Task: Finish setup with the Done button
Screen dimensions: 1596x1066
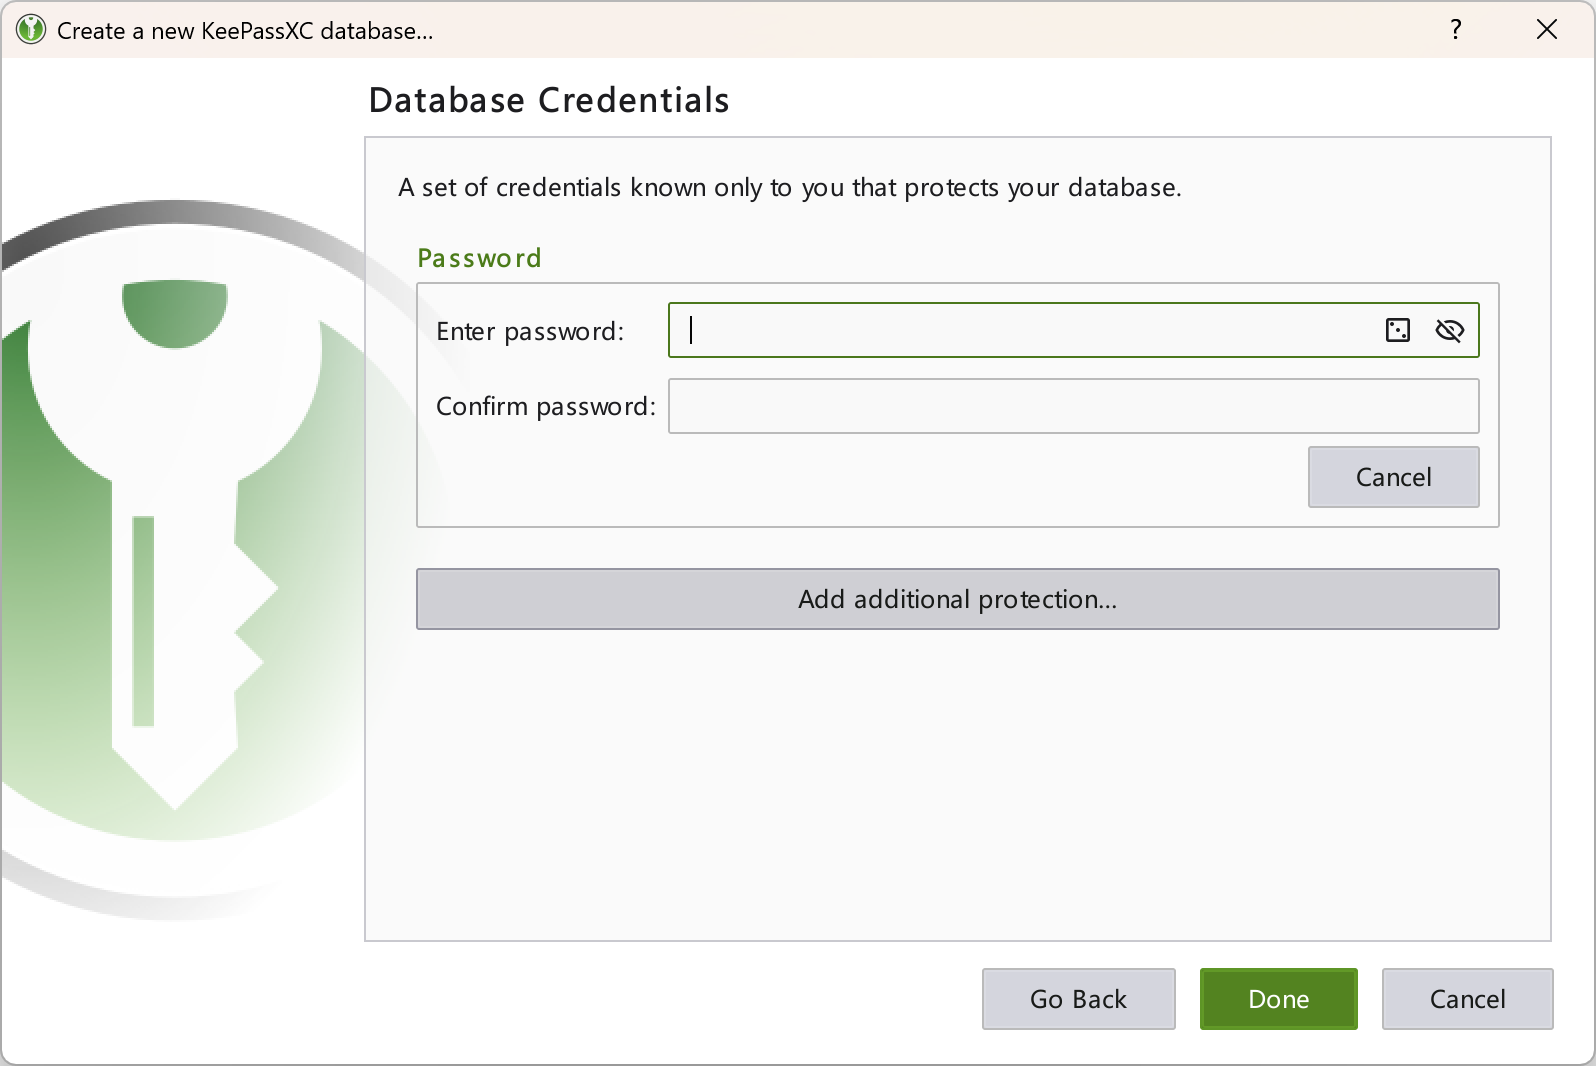Action: click(x=1278, y=999)
